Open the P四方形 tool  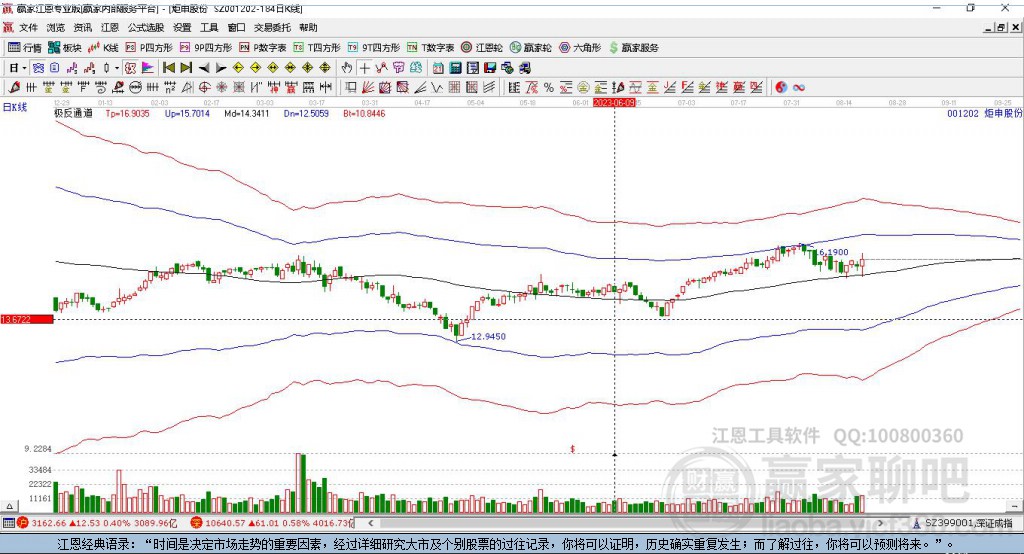click(149, 48)
